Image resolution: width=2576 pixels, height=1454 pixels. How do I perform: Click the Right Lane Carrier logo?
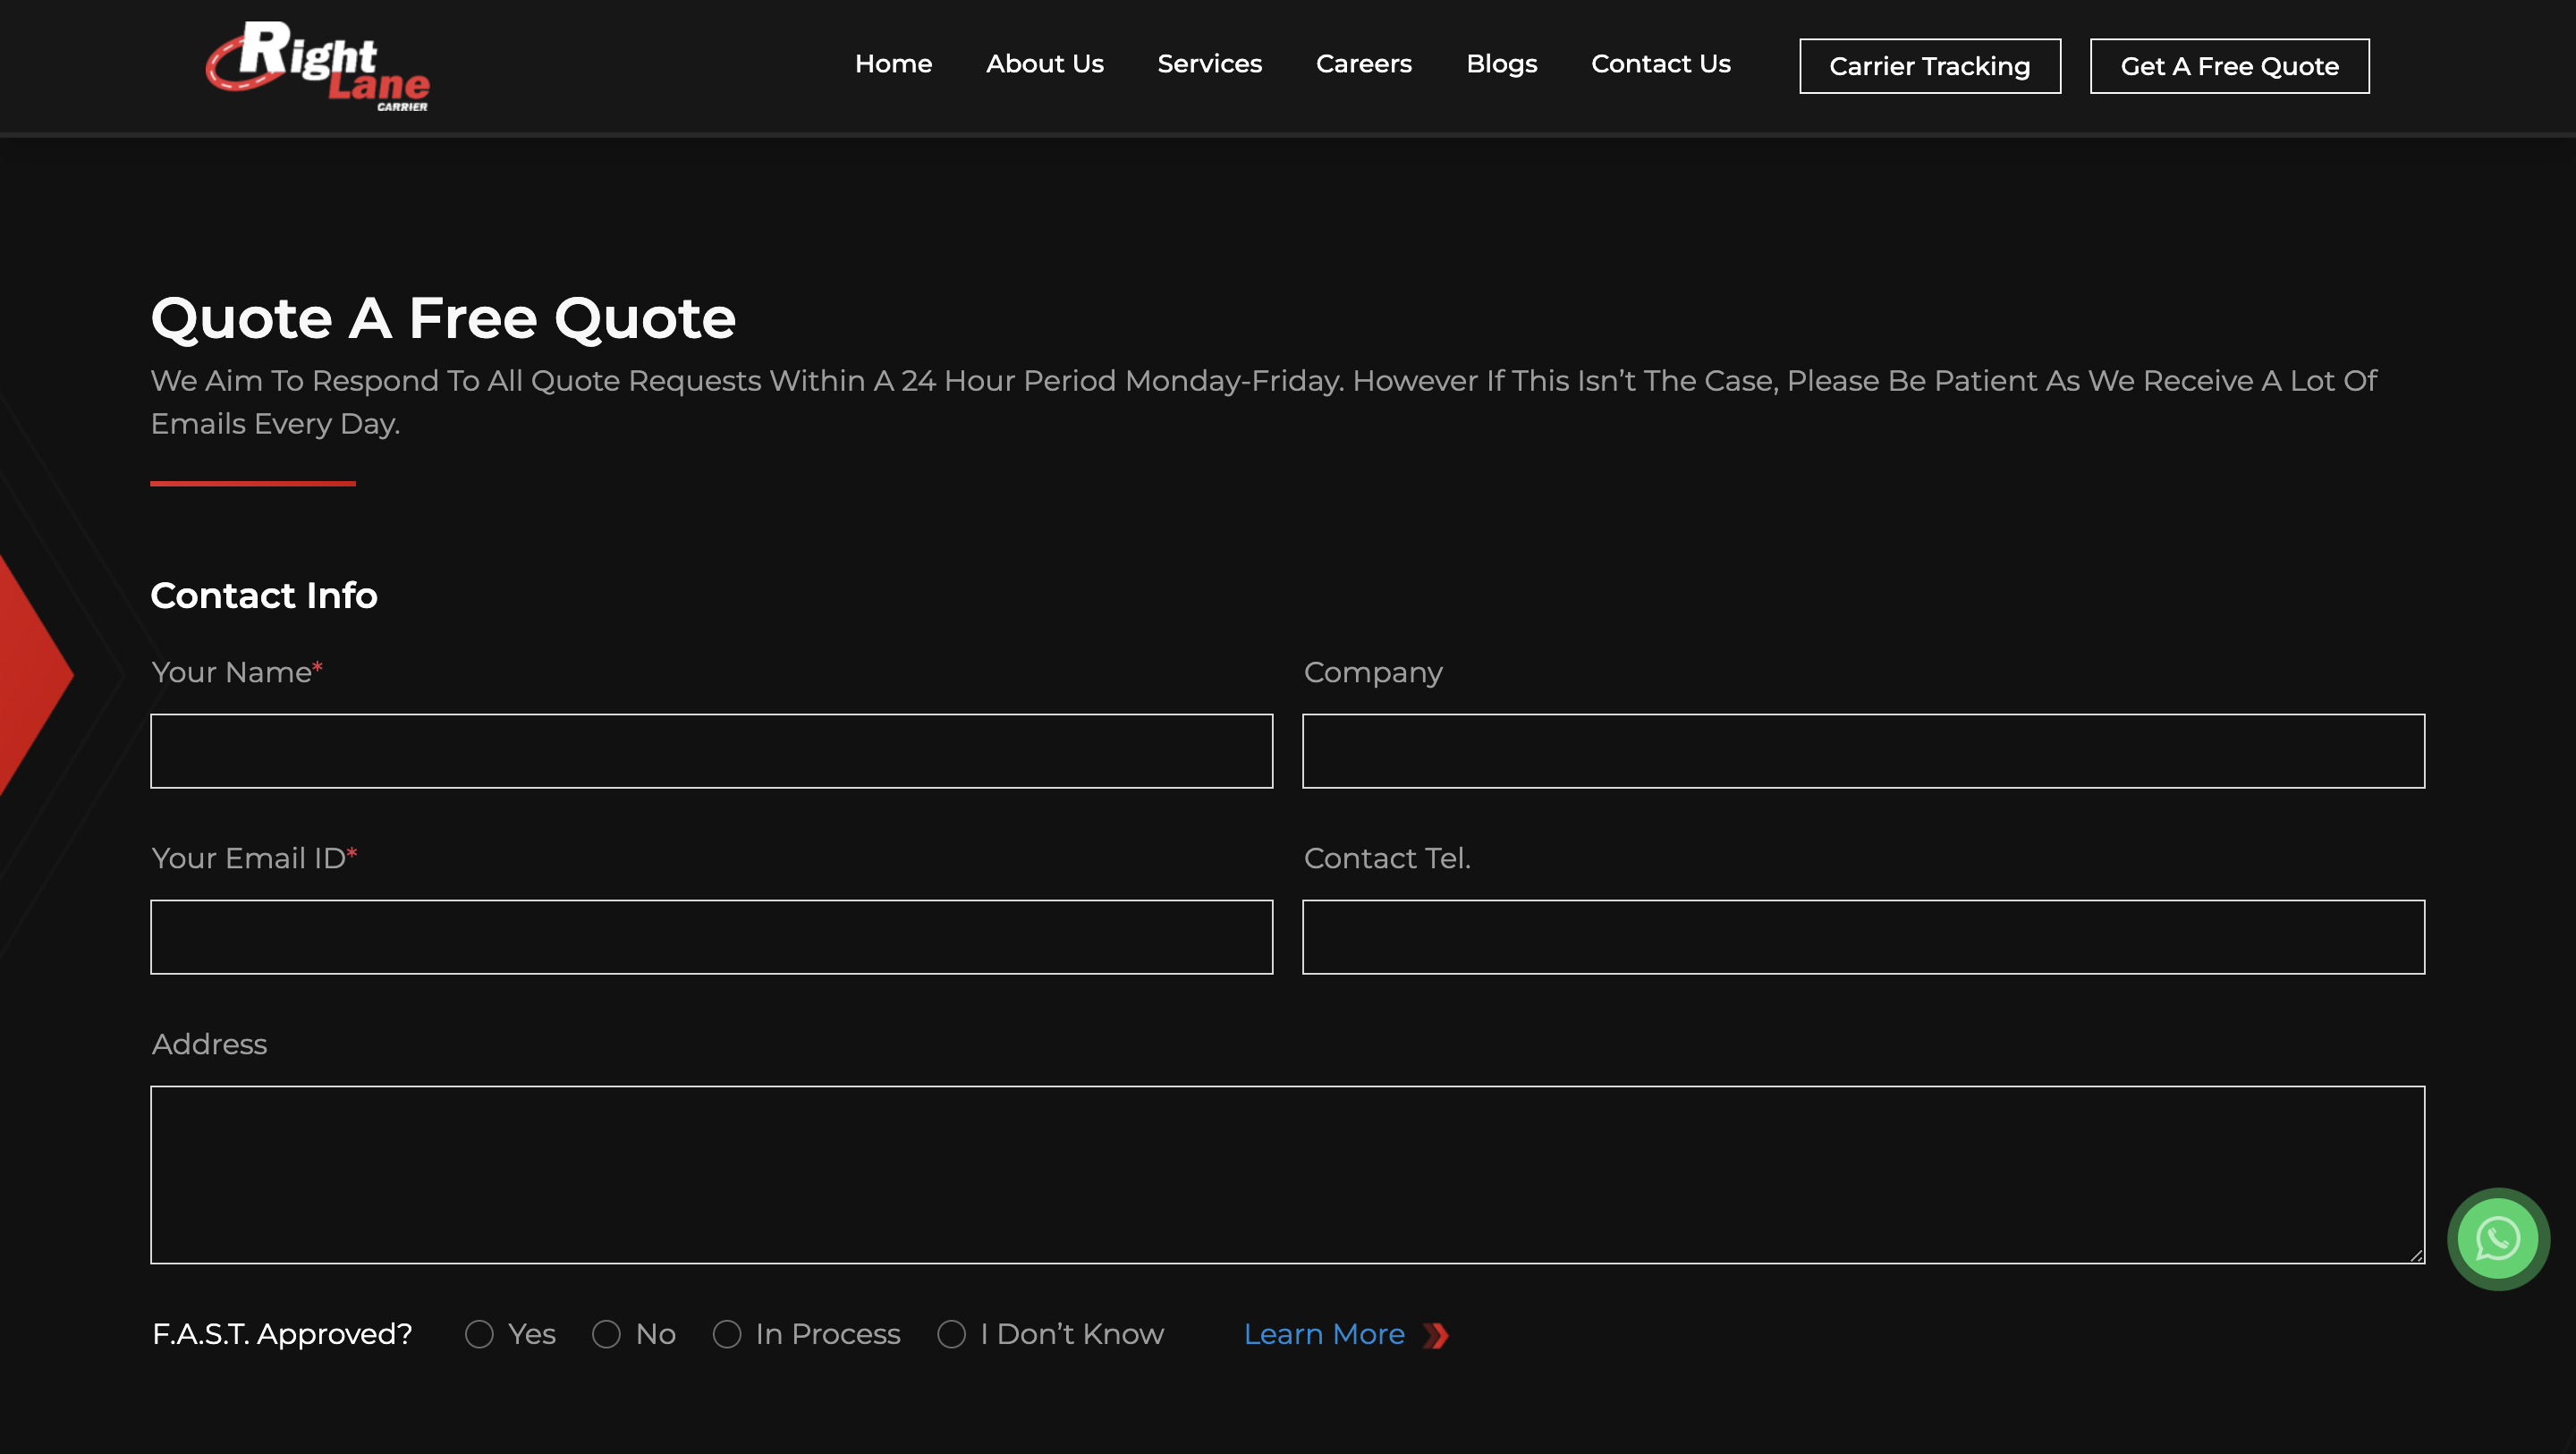pos(320,65)
